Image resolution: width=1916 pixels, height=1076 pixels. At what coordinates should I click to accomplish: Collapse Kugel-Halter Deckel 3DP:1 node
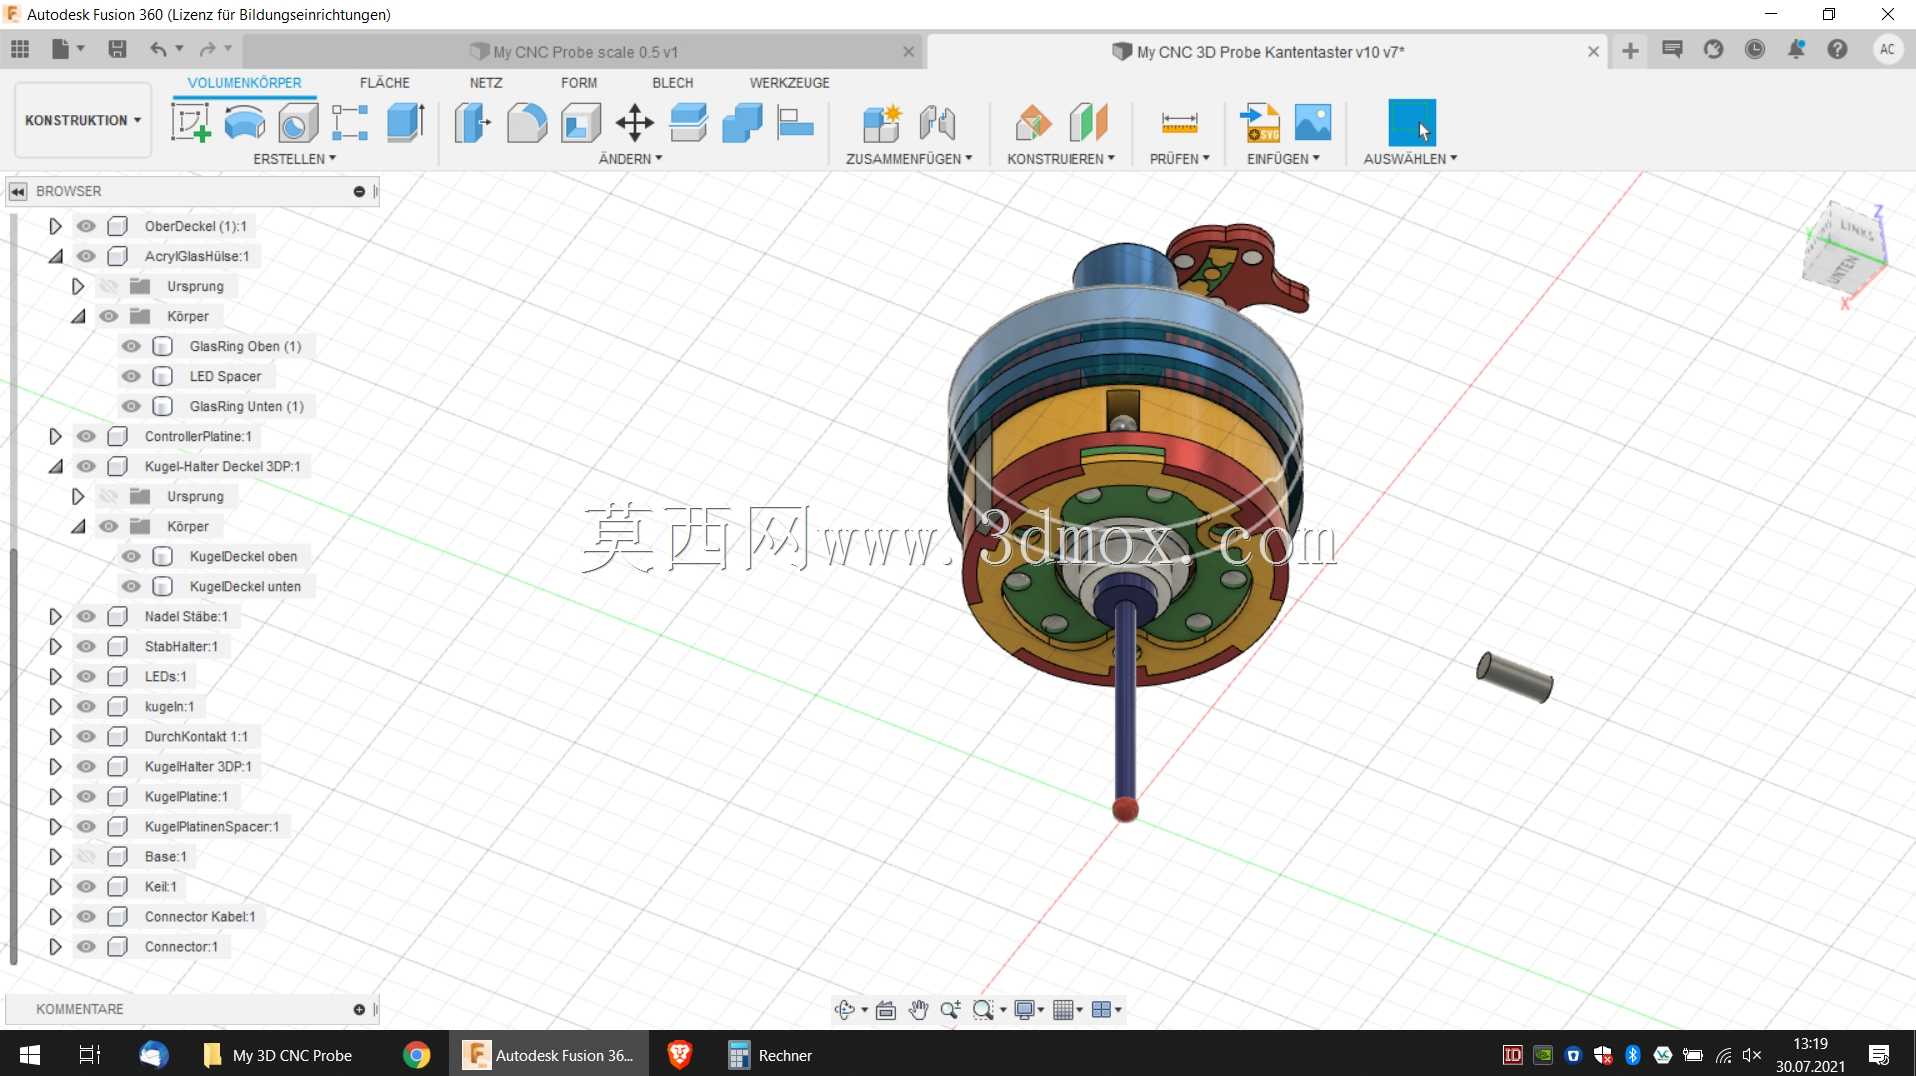tap(55, 466)
